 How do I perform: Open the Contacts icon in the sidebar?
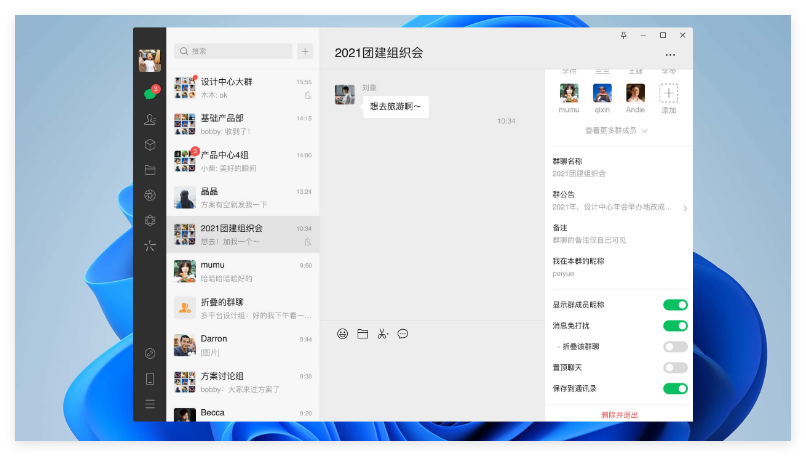tap(150, 119)
